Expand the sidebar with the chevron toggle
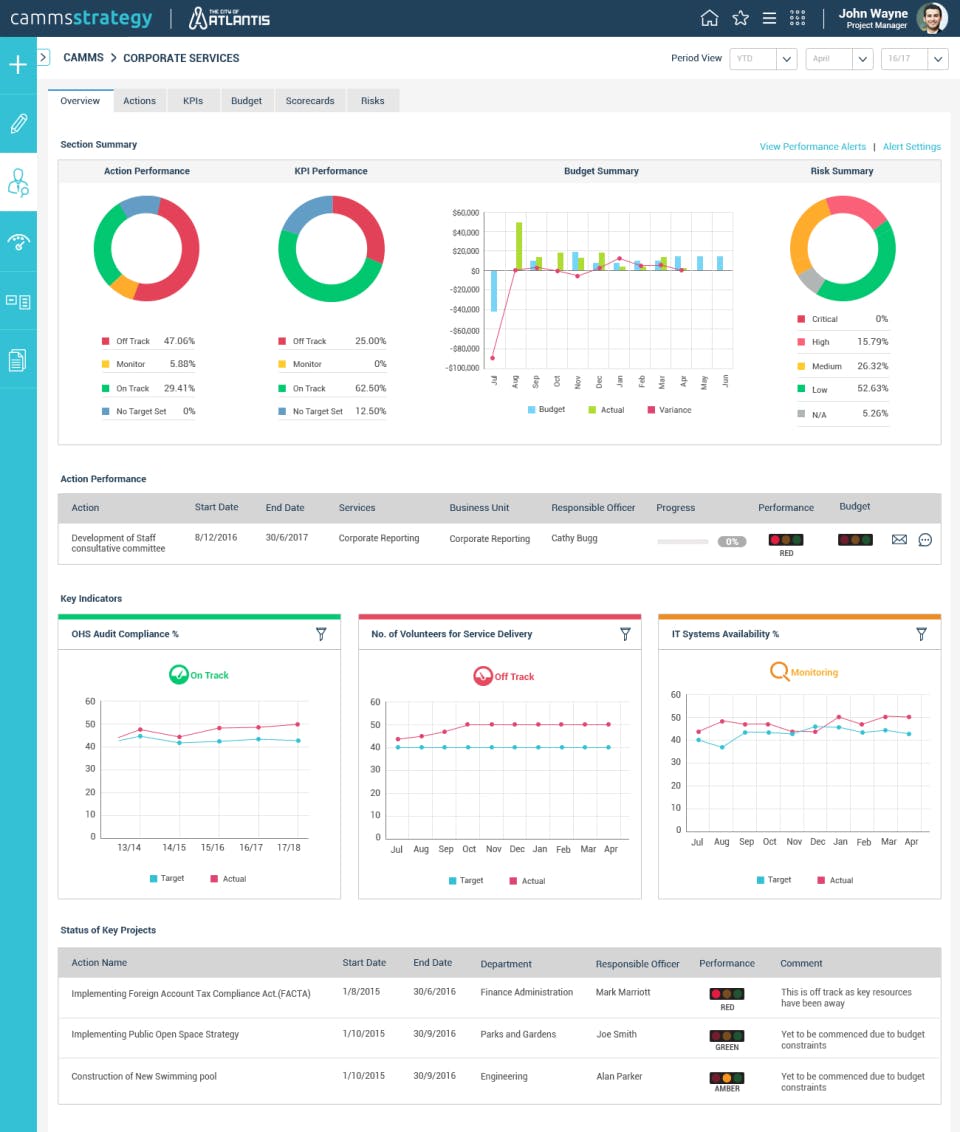The image size is (960, 1132). pyautogui.click(x=43, y=57)
